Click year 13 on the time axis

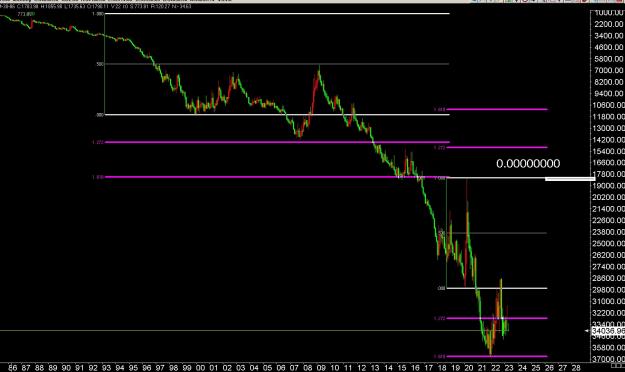[x=375, y=368]
